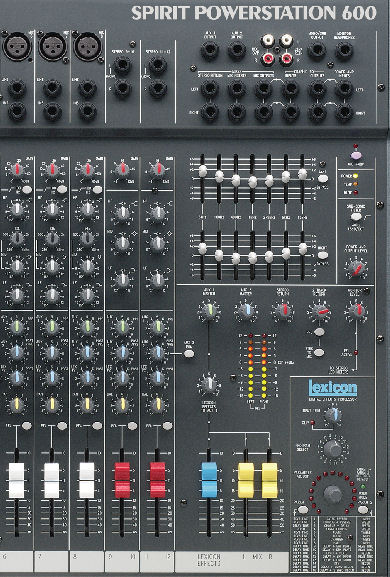Click the blue Lexicon effects master fader
The image size is (390, 577).
[209, 480]
